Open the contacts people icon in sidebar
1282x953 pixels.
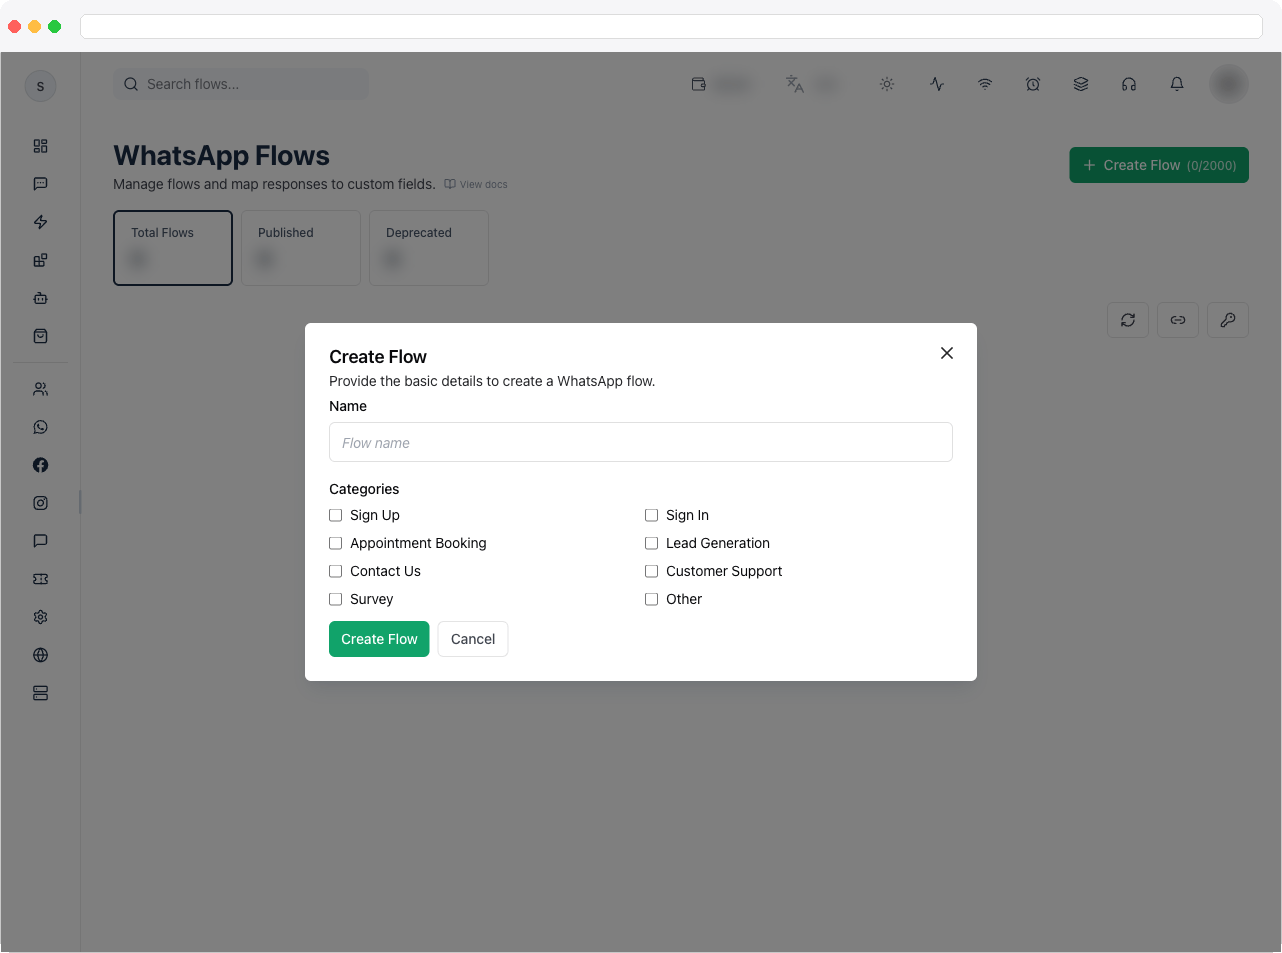point(40,389)
